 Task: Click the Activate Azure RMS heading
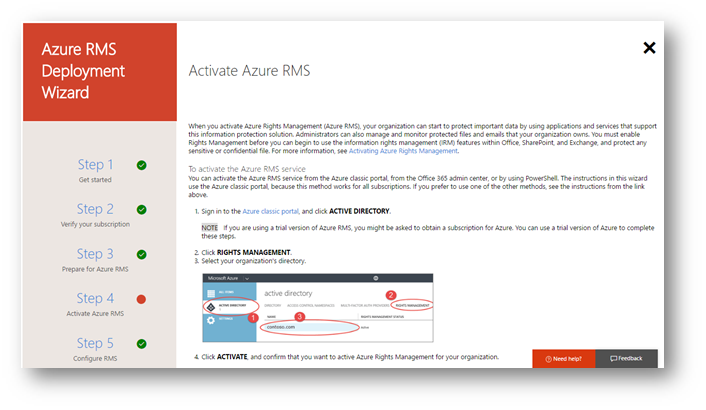pyautogui.click(x=249, y=71)
